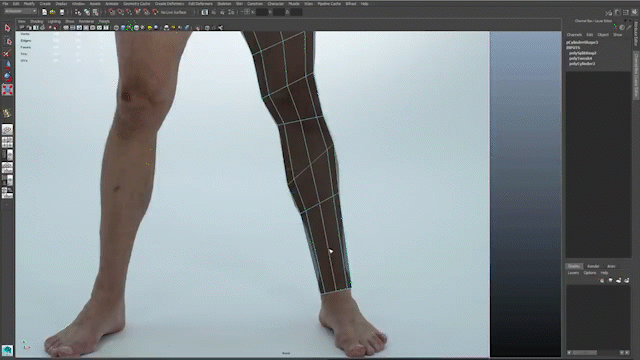
Task: Select the Paint Selection brush tool in toolbox
Action: (x=7, y=53)
